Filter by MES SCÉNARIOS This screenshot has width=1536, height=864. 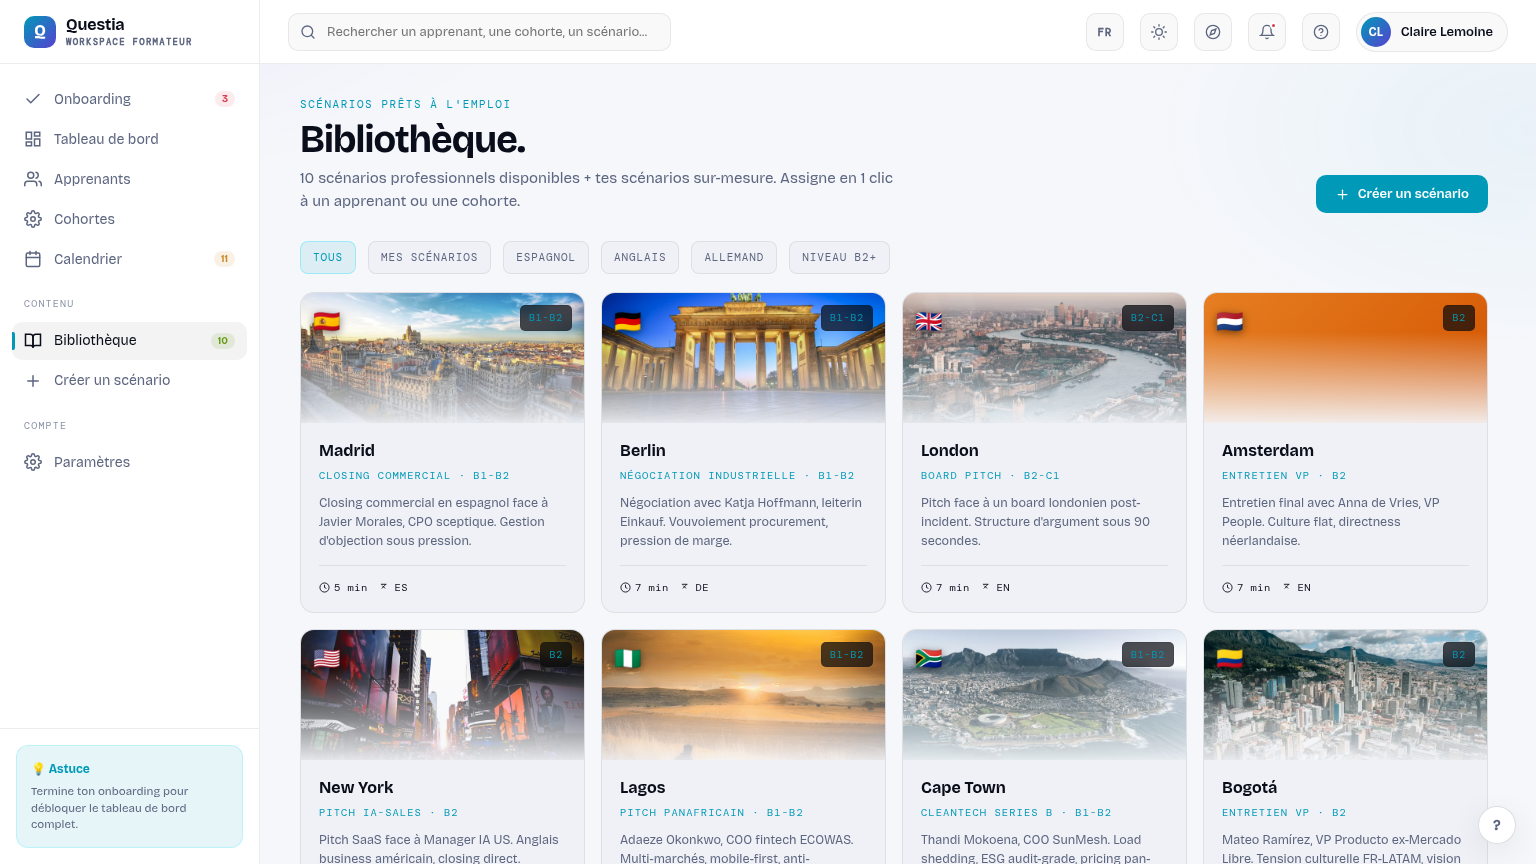[x=429, y=257]
